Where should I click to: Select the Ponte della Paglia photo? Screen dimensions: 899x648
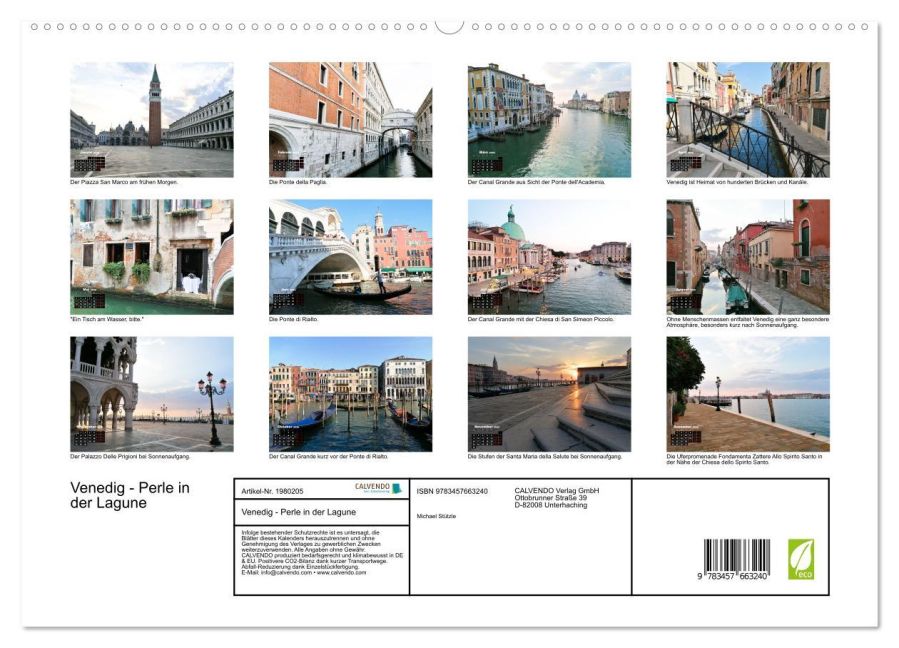(x=350, y=119)
